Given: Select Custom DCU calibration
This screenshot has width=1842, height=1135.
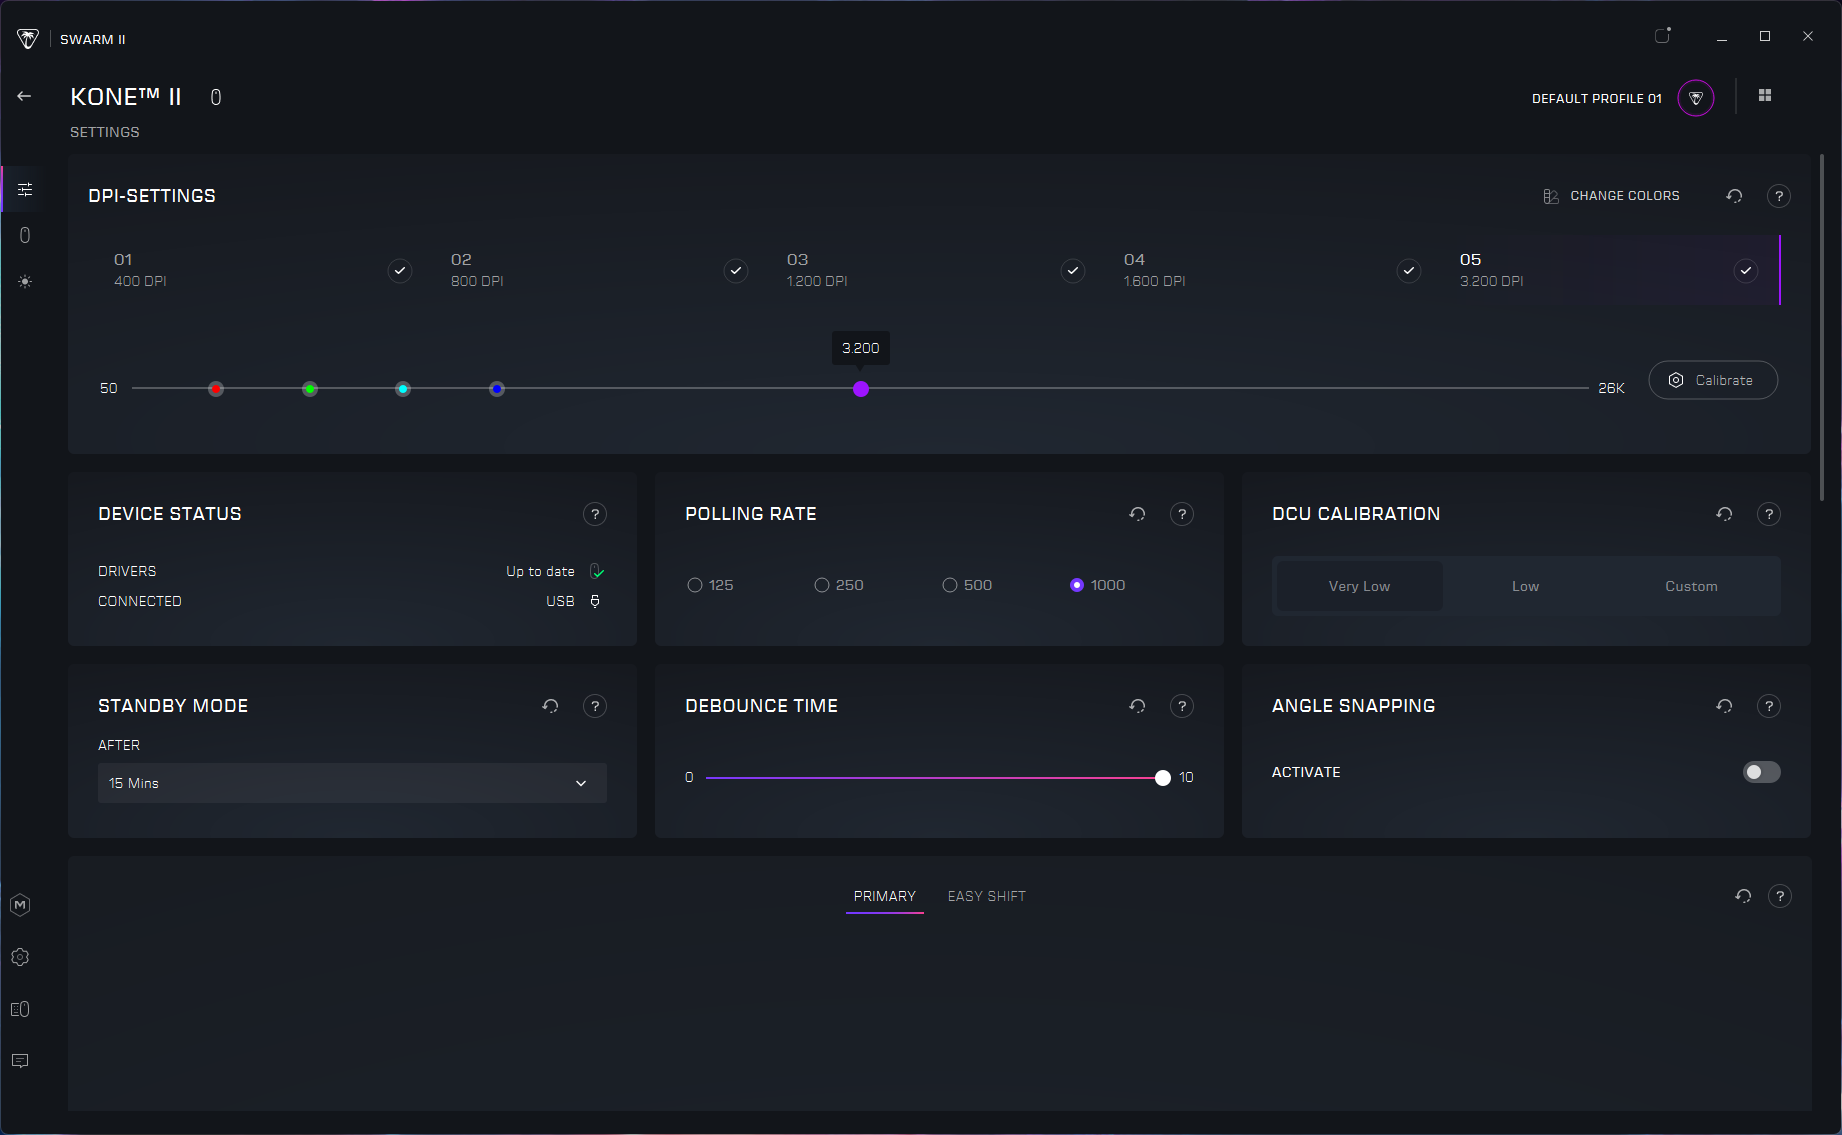Looking at the screenshot, I should click(x=1691, y=586).
